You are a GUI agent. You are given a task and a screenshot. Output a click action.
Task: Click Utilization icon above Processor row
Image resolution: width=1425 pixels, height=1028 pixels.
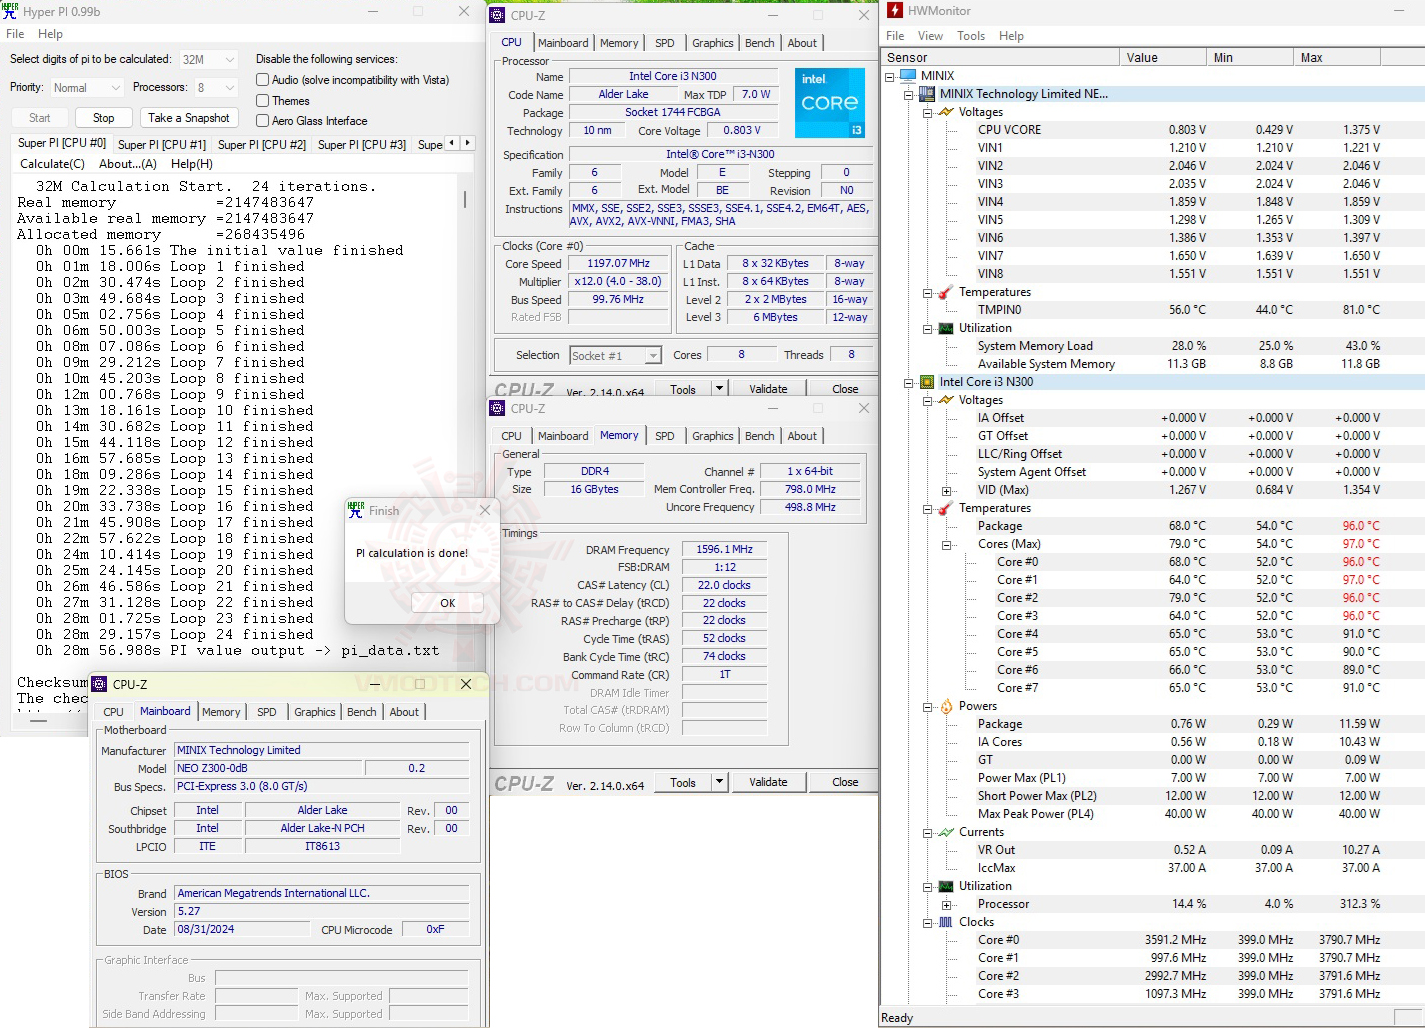tap(946, 886)
